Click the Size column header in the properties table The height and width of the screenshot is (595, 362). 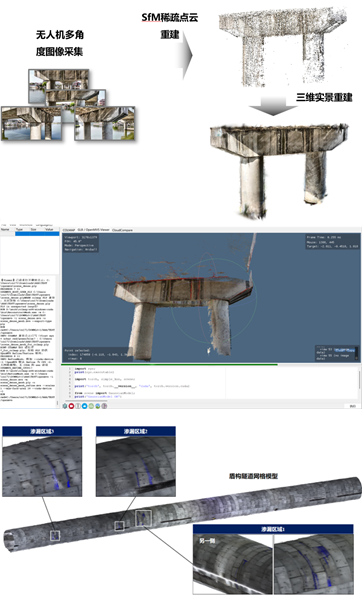[33, 230]
